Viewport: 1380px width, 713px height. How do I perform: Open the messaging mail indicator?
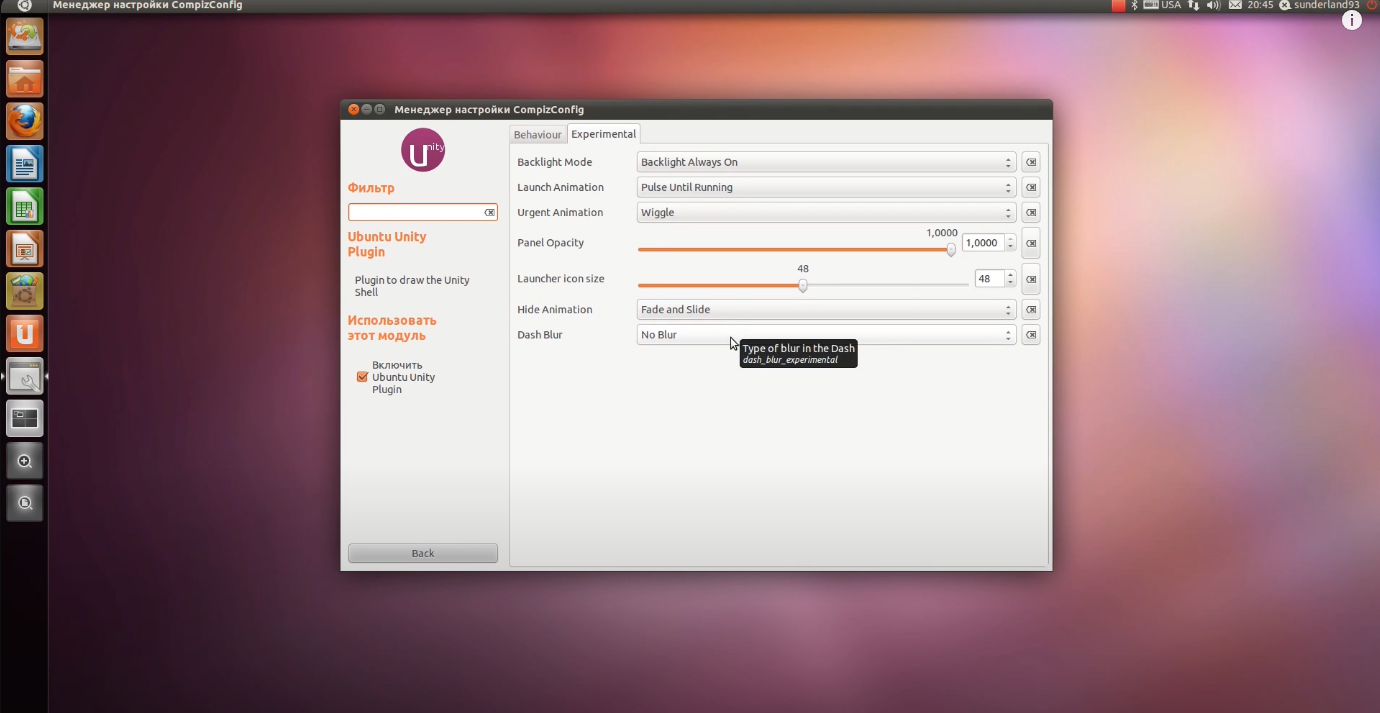tap(1235, 5)
